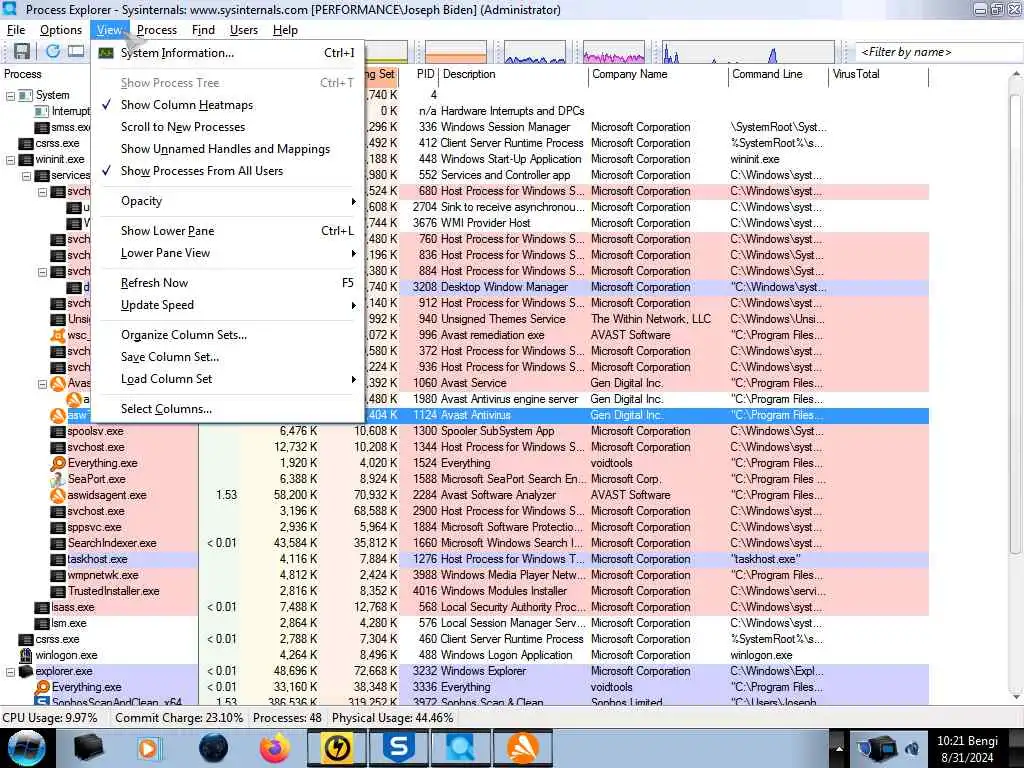Open media player from the taskbar
The width and height of the screenshot is (1024, 768).
[148, 748]
